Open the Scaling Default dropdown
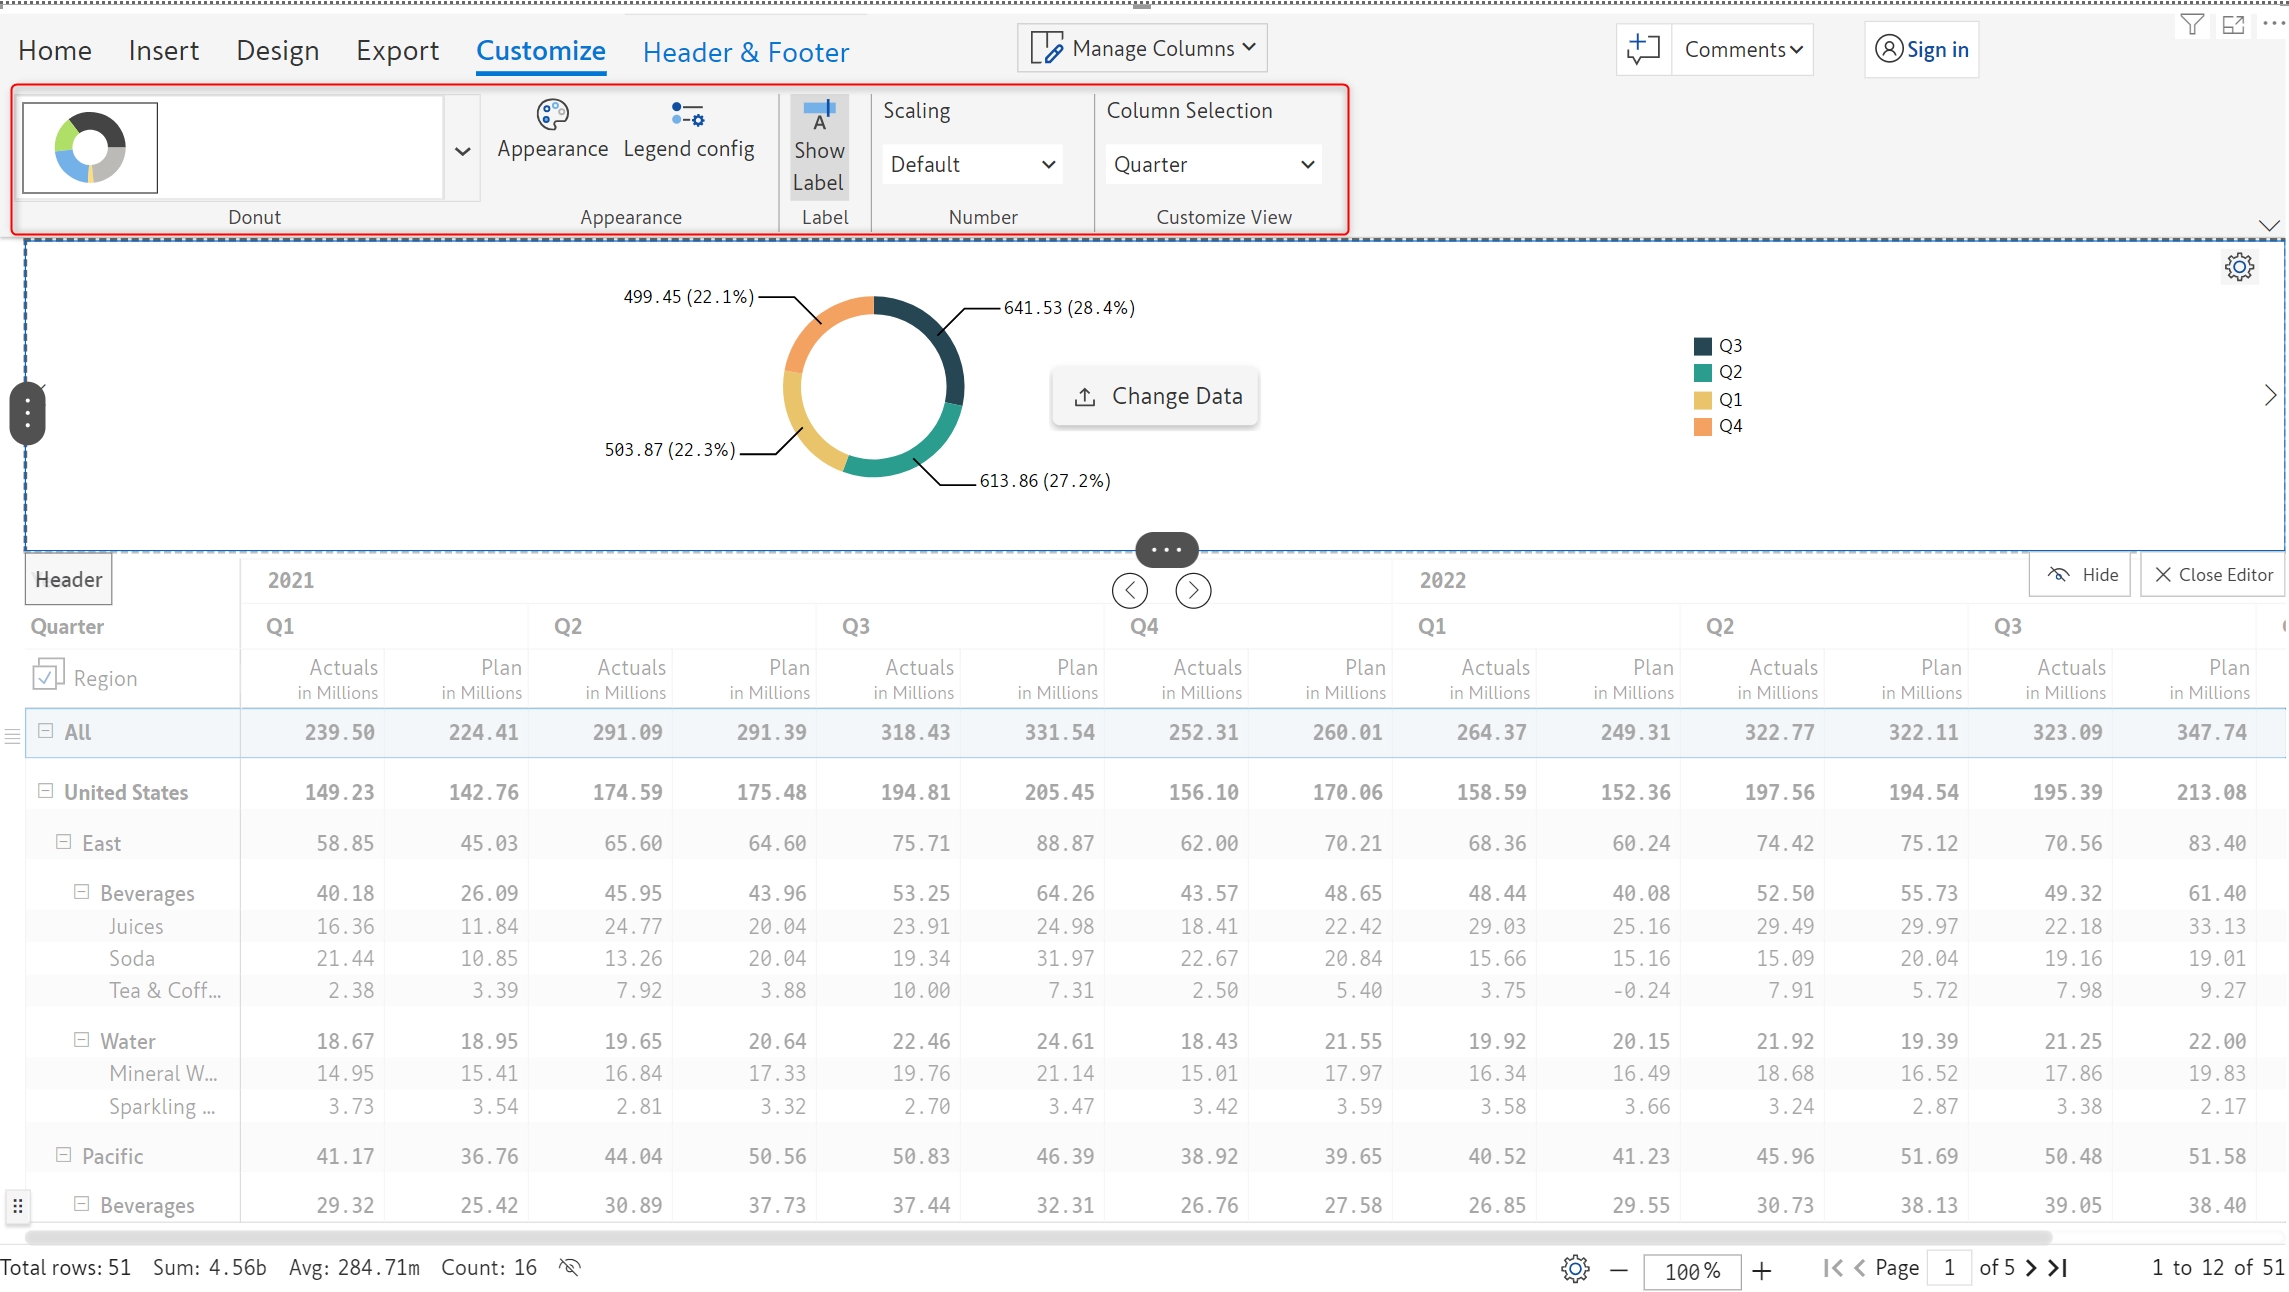2289x1292 pixels. (972, 165)
